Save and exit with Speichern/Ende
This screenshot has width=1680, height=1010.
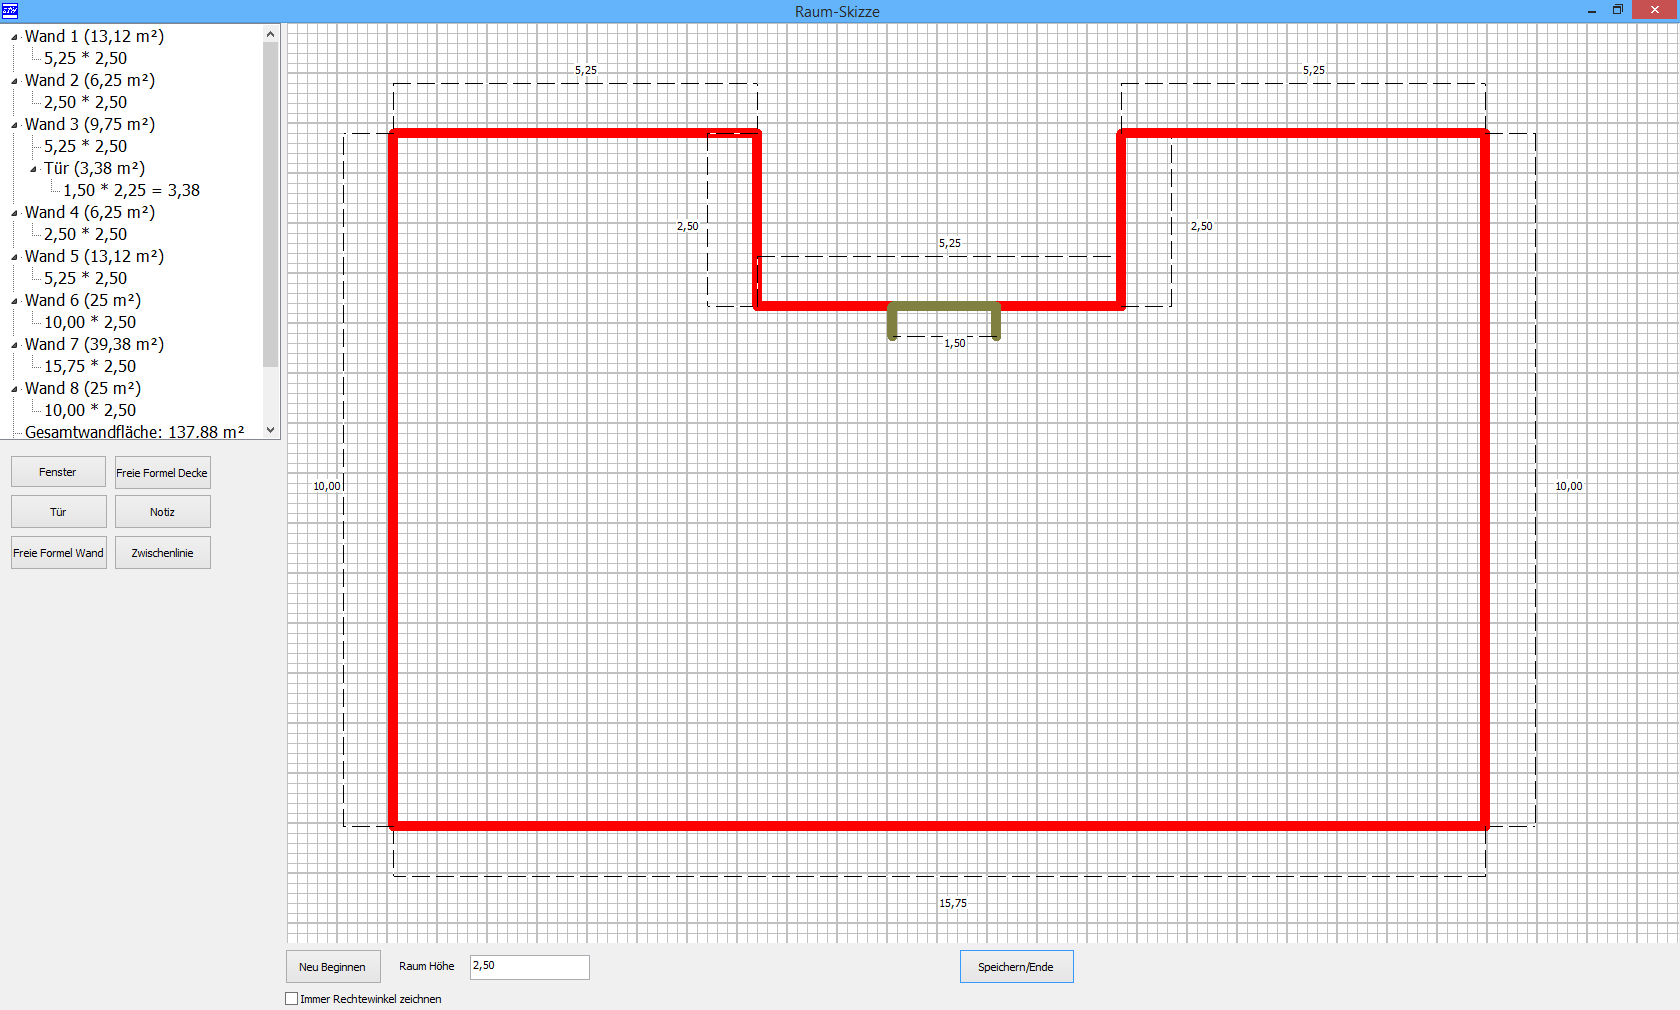coord(1015,967)
